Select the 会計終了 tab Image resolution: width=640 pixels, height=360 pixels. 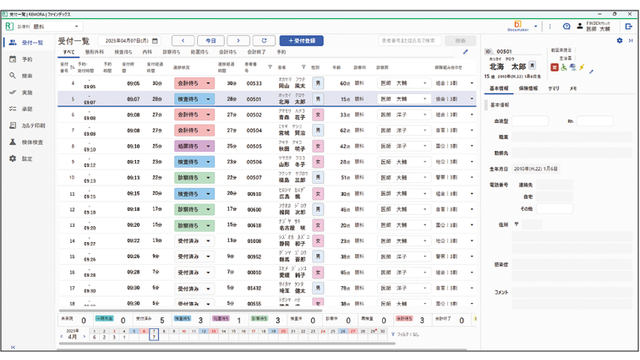coord(256,52)
